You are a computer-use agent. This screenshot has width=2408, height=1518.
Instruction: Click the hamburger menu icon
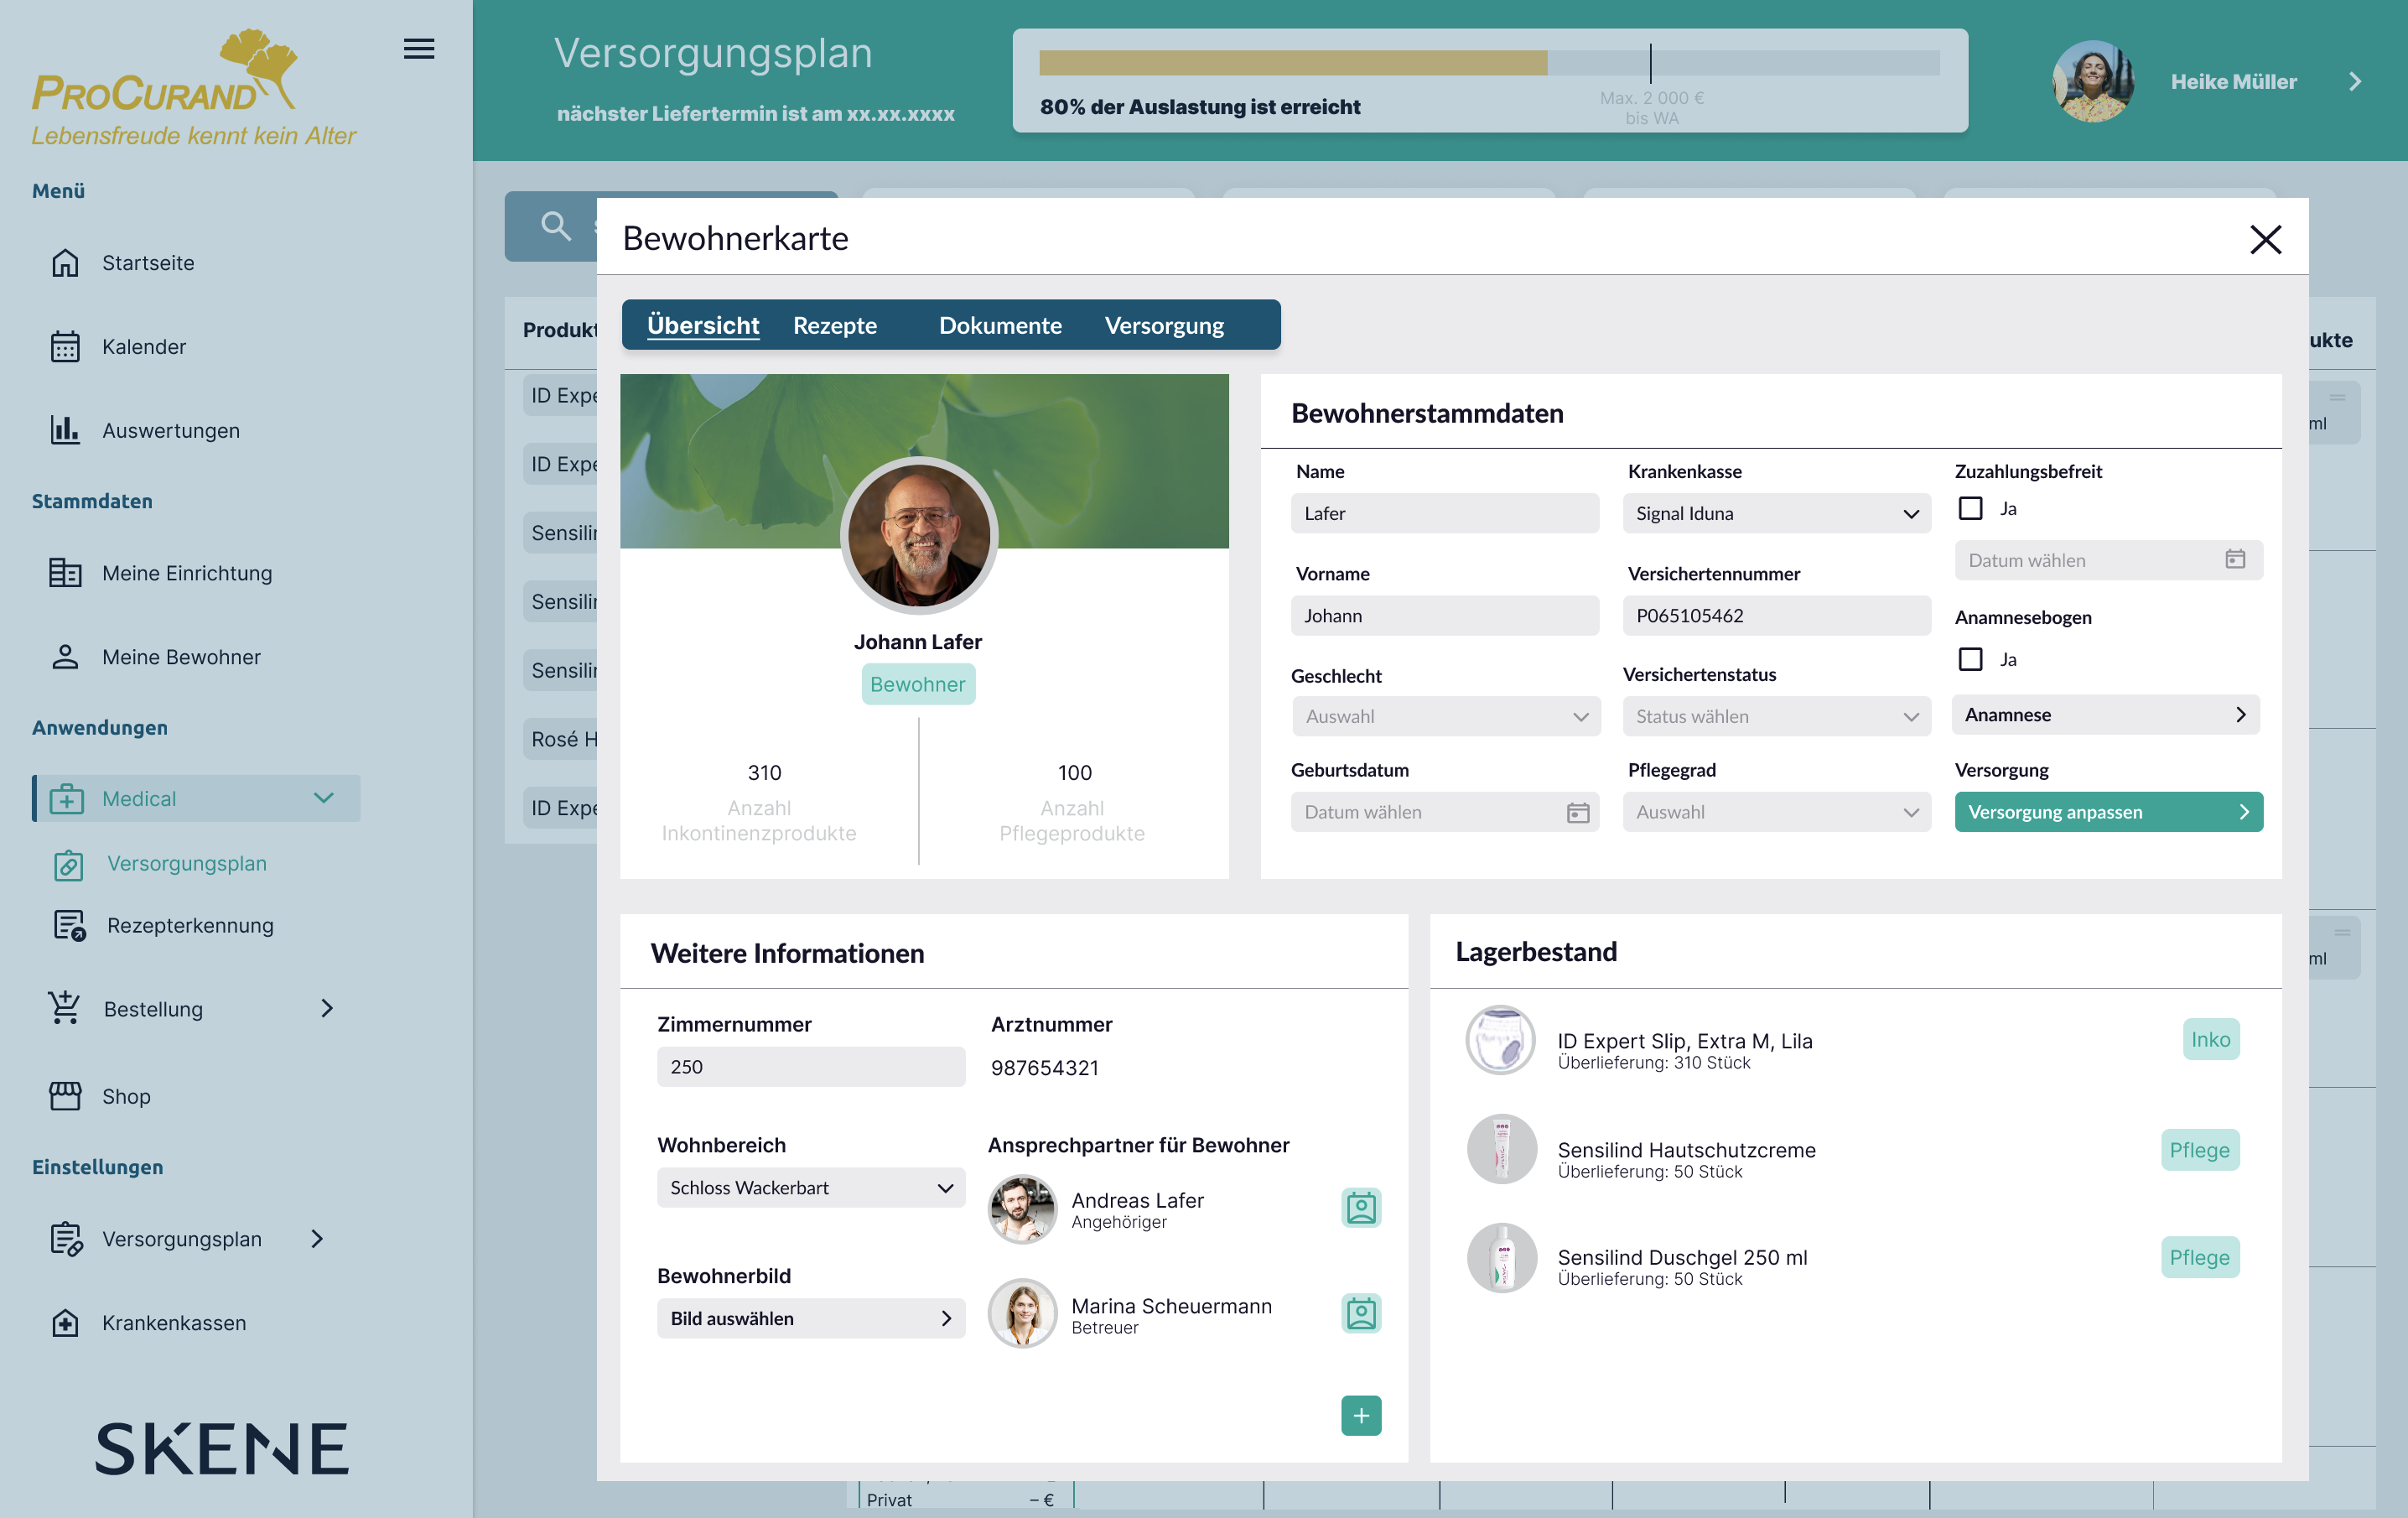click(x=418, y=48)
